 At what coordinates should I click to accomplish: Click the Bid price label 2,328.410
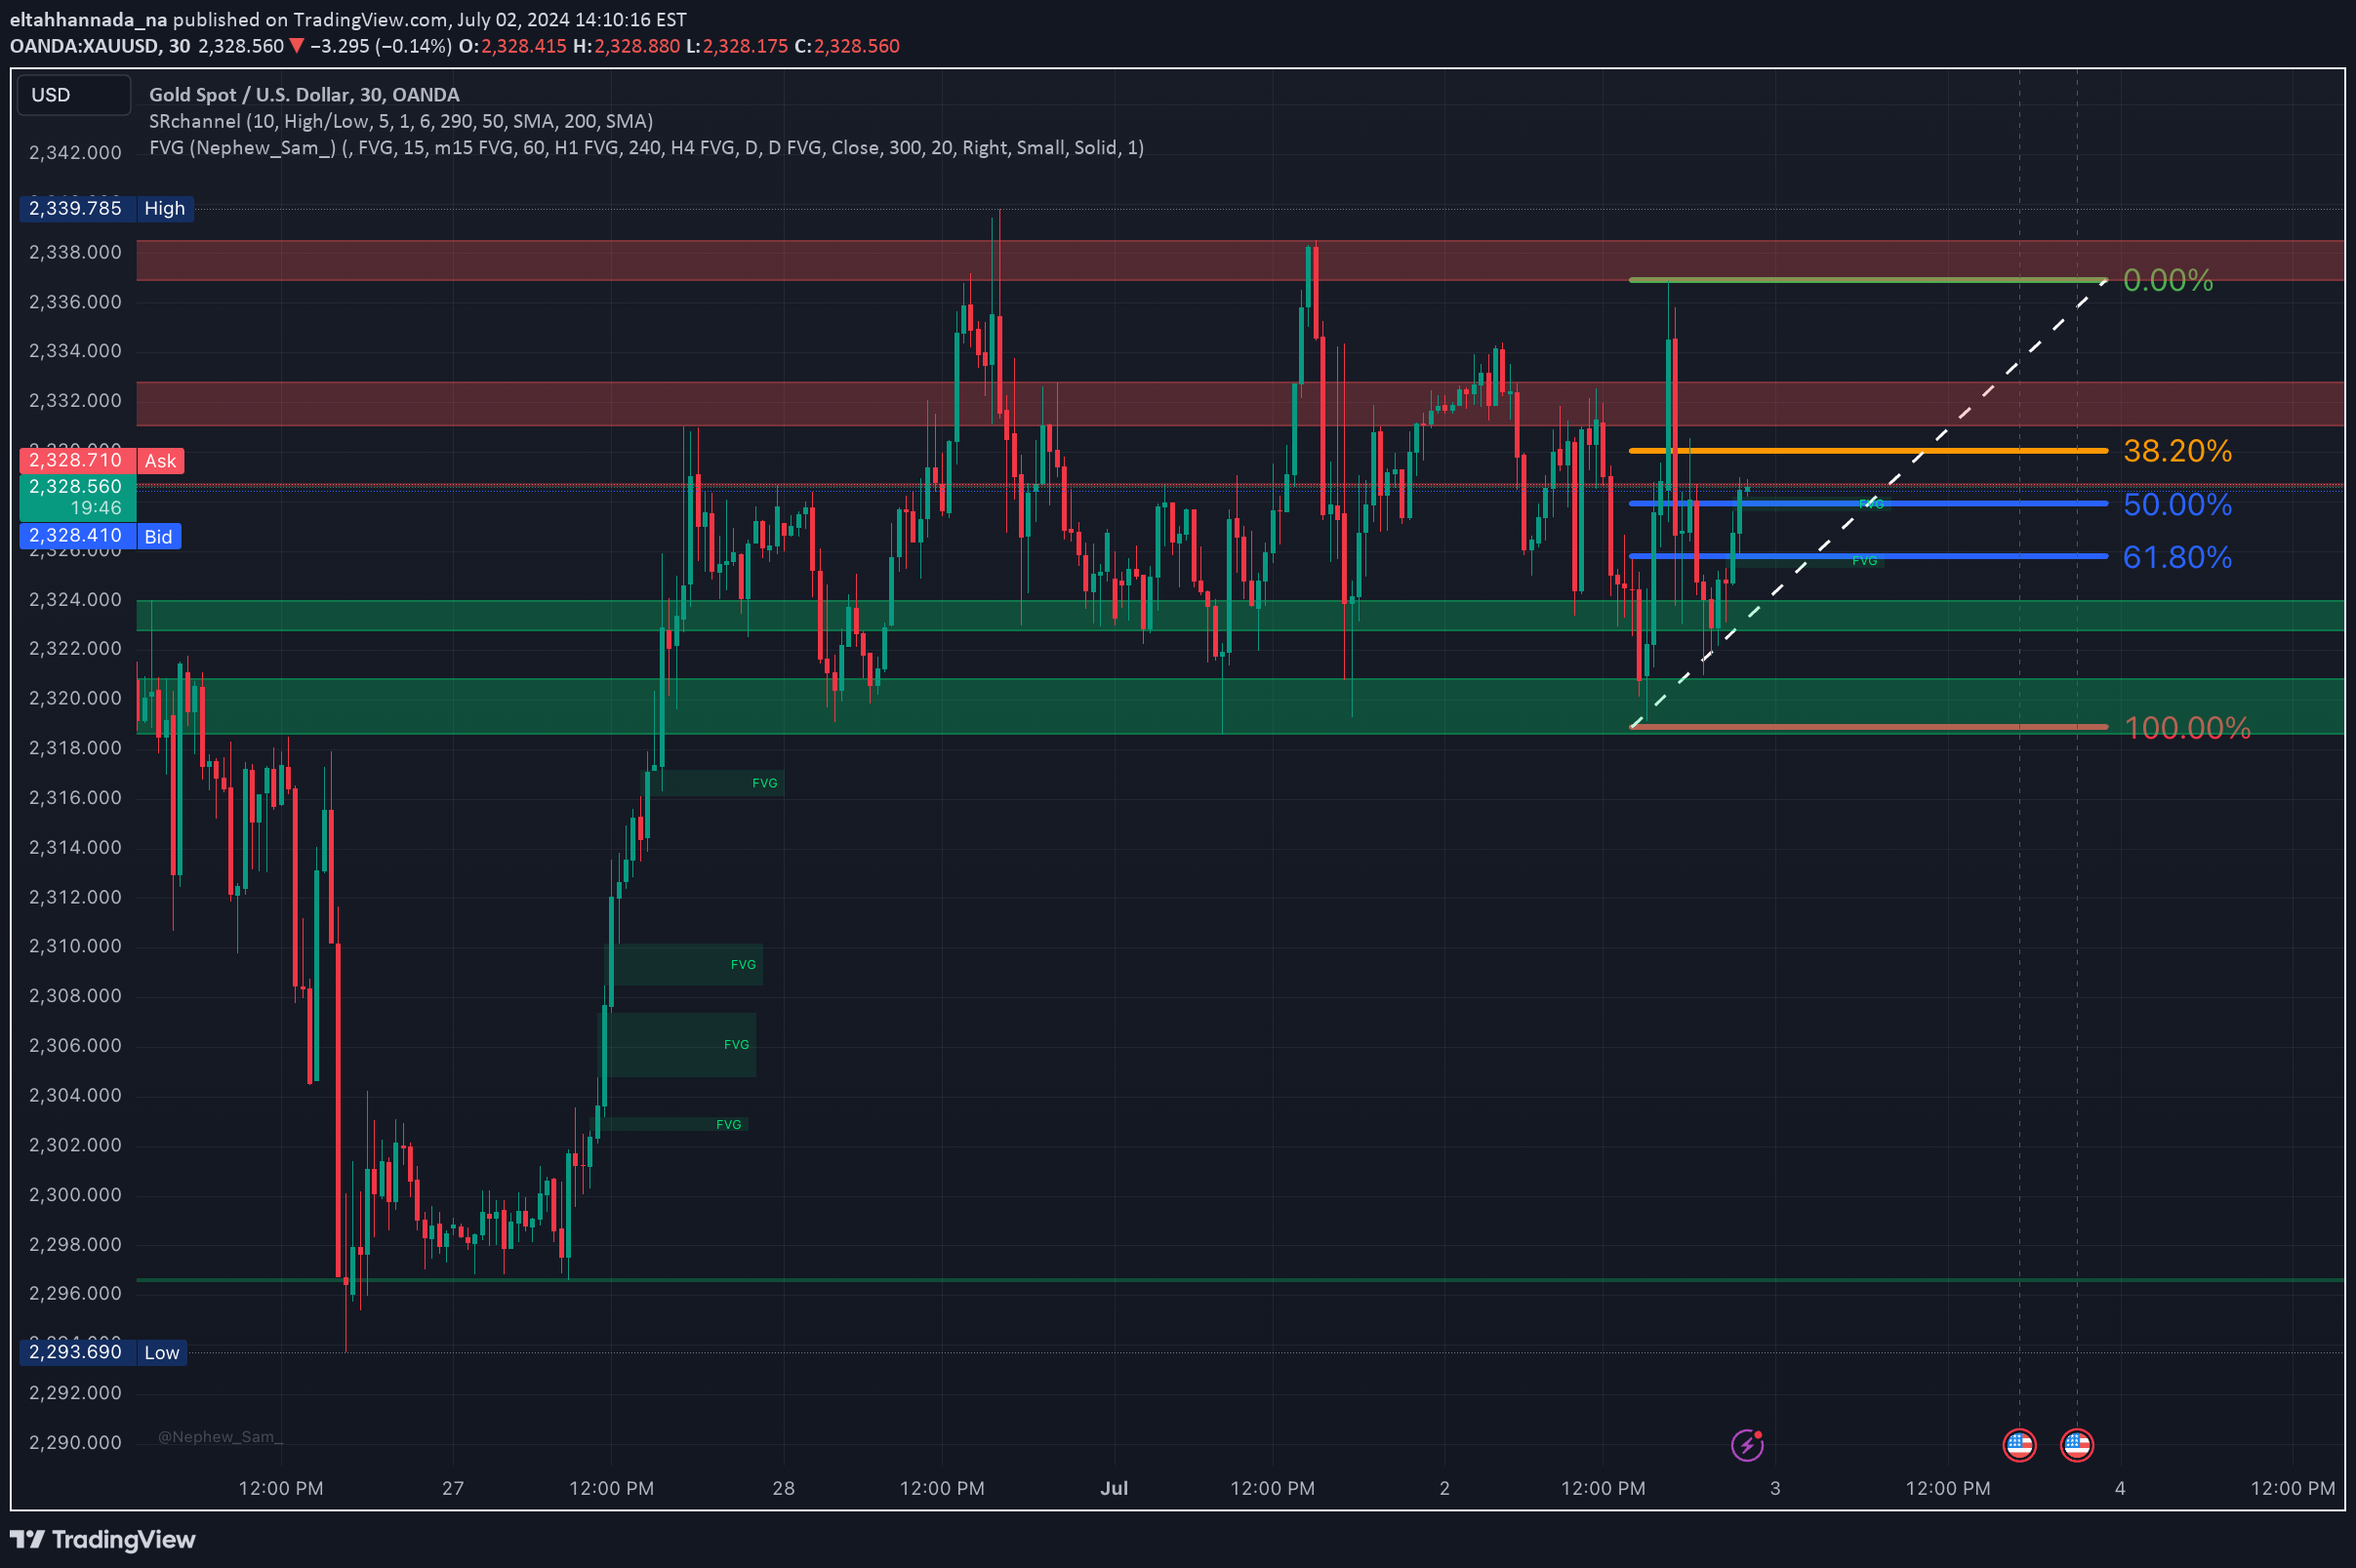(x=100, y=537)
